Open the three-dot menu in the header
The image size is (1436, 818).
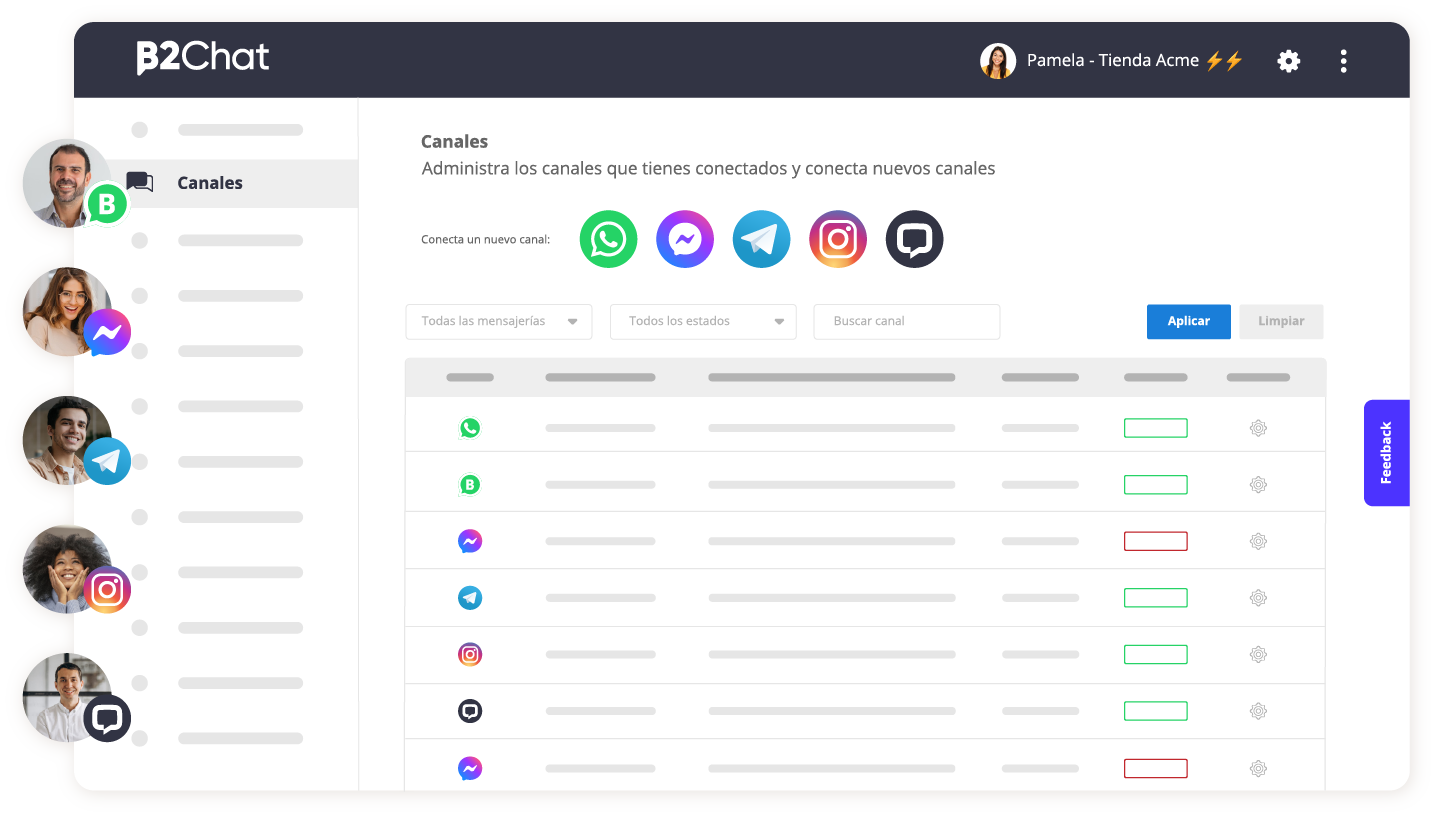click(1343, 61)
